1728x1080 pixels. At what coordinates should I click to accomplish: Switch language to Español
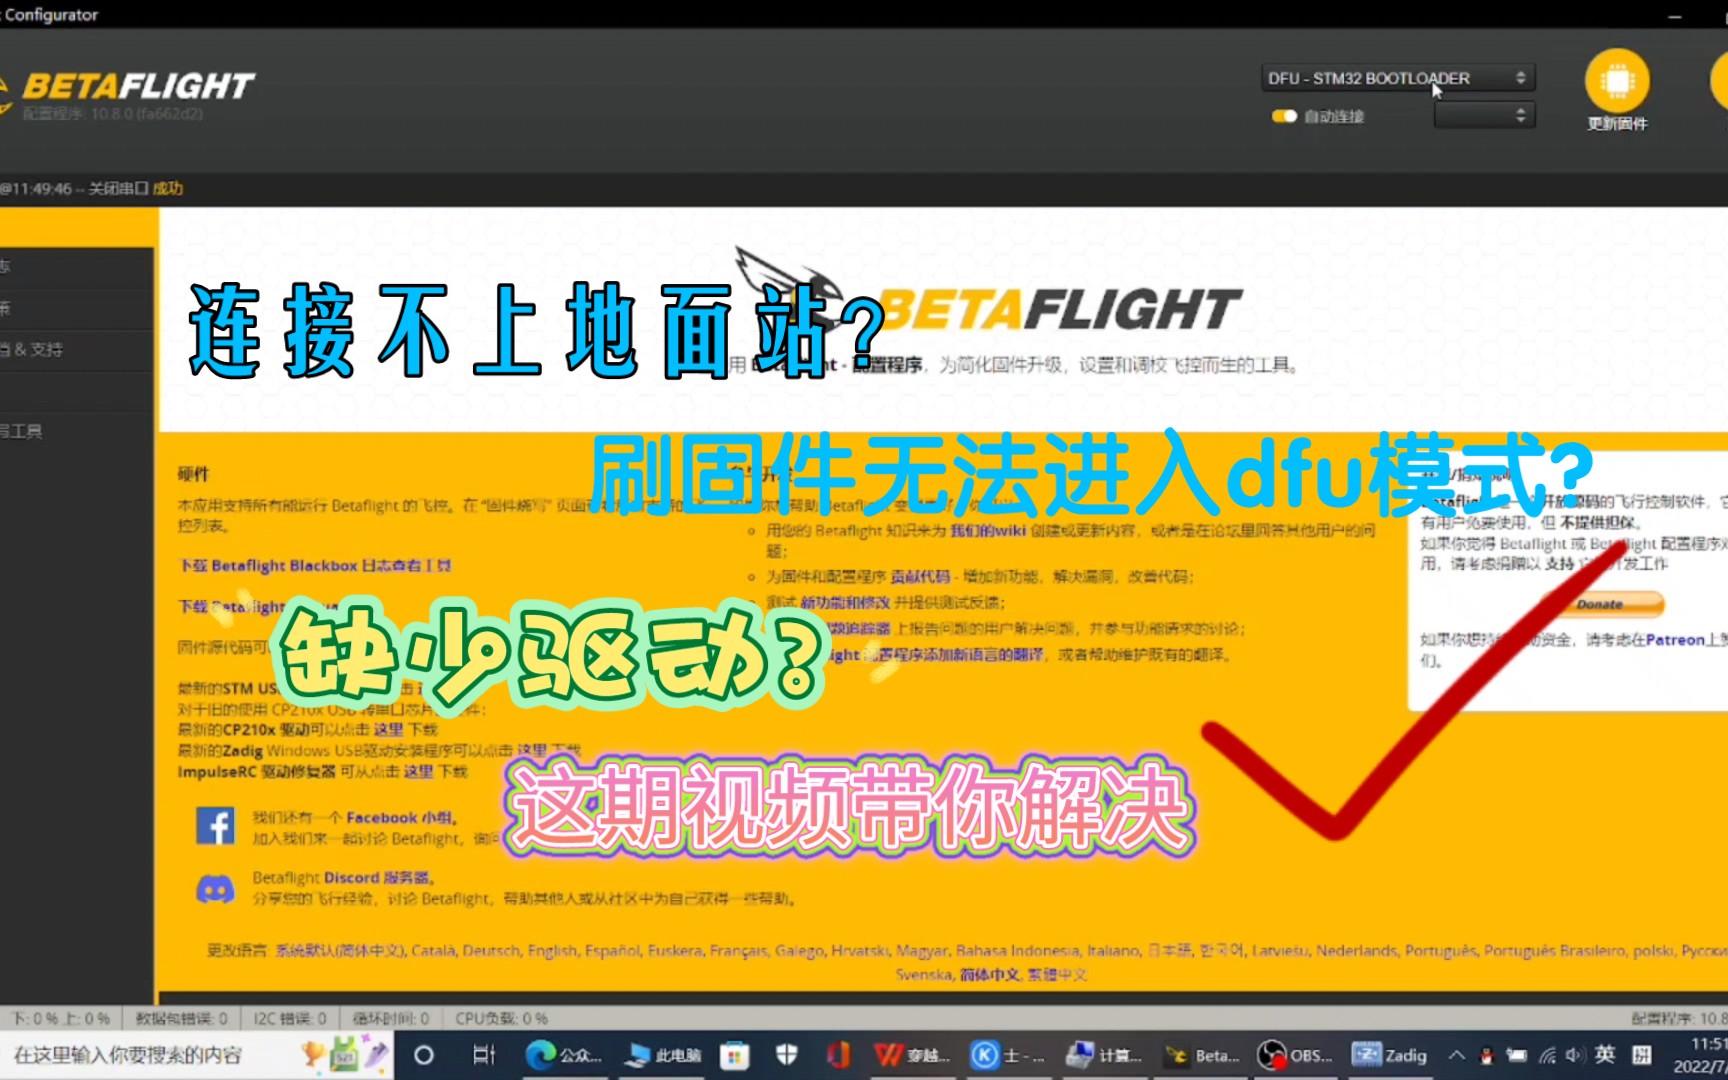(x=612, y=950)
